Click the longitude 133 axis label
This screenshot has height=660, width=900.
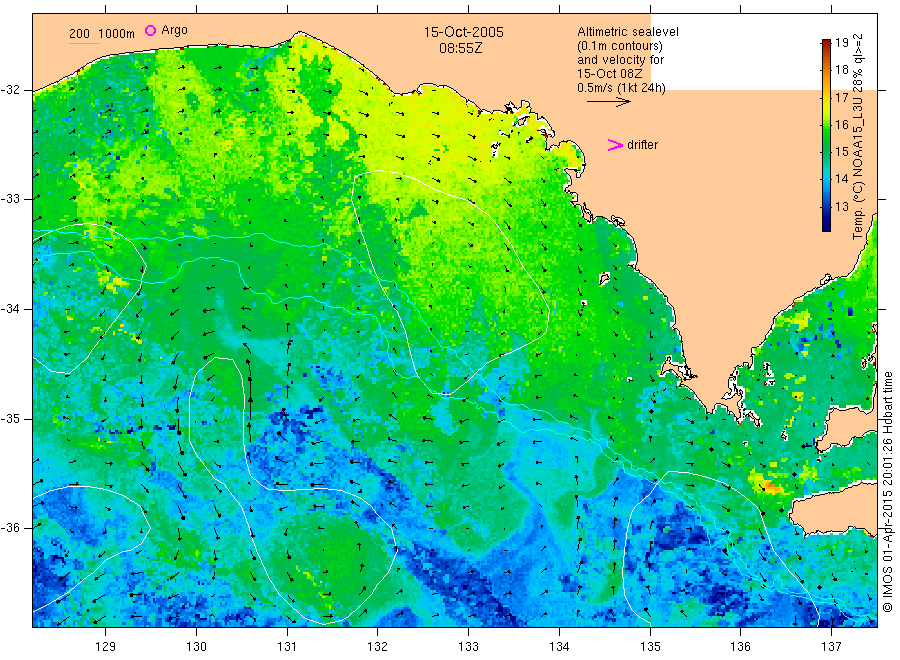click(468, 647)
